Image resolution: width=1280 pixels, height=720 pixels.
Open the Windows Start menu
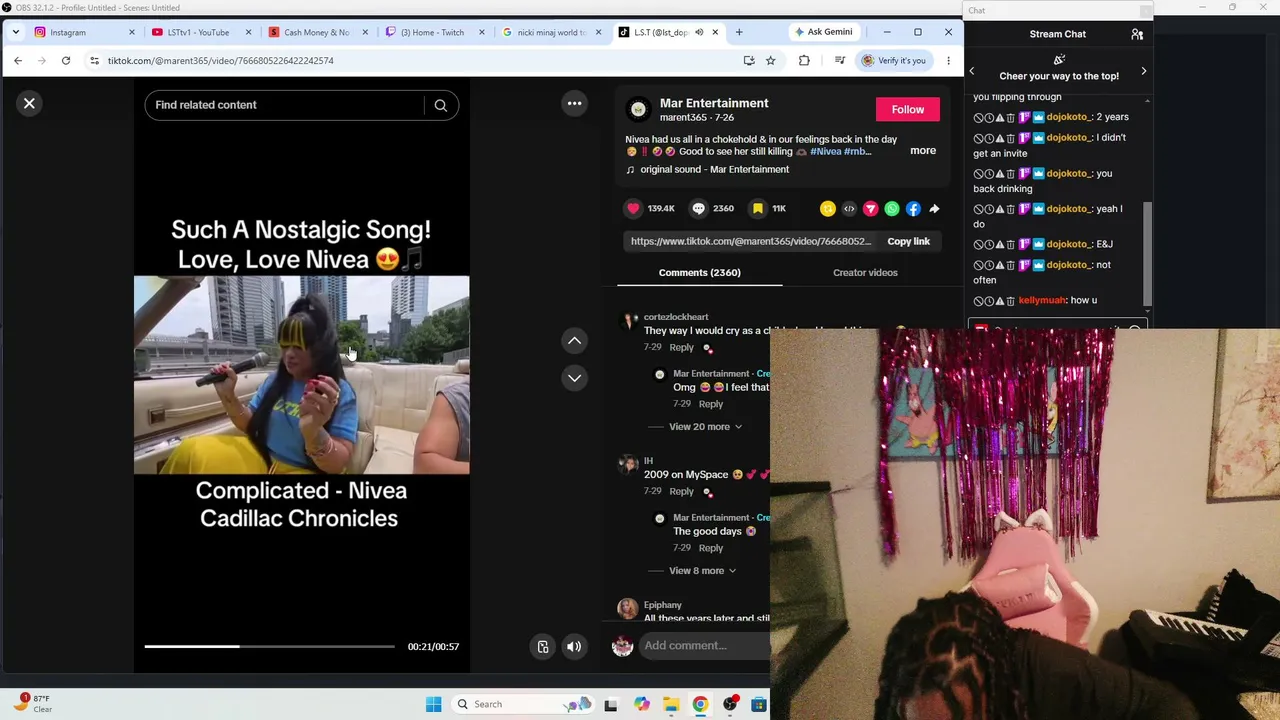[x=433, y=704]
